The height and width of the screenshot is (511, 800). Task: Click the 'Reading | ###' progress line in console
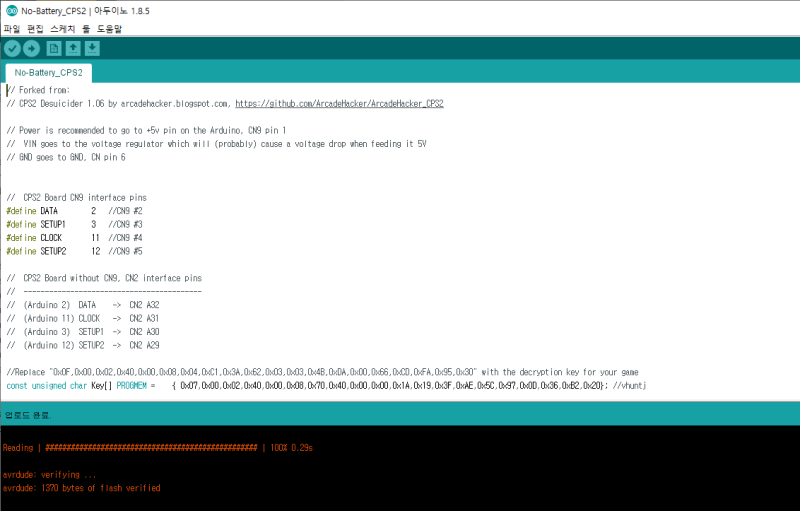coord(158,448)
